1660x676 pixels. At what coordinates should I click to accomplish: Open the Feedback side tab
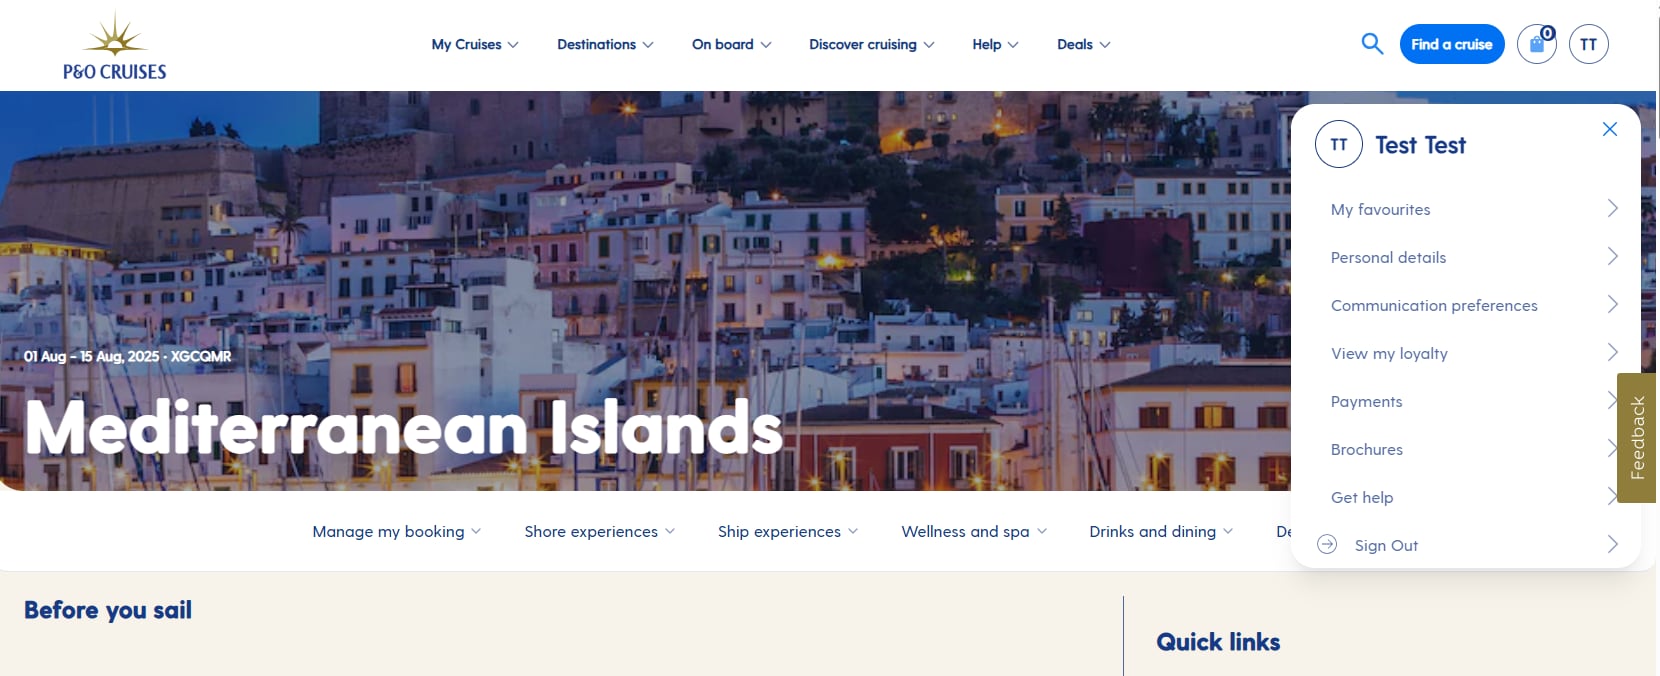tap(1637, 438)
